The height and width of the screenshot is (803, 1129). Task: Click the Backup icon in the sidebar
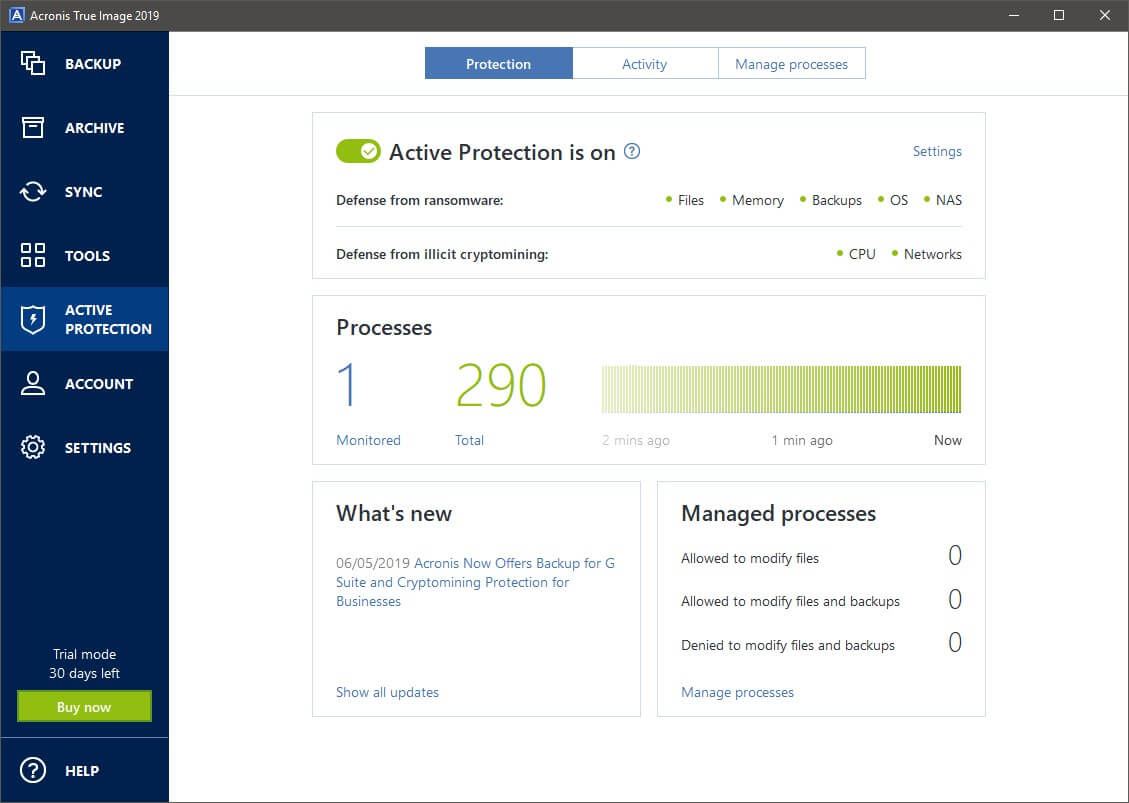point(32,63)
